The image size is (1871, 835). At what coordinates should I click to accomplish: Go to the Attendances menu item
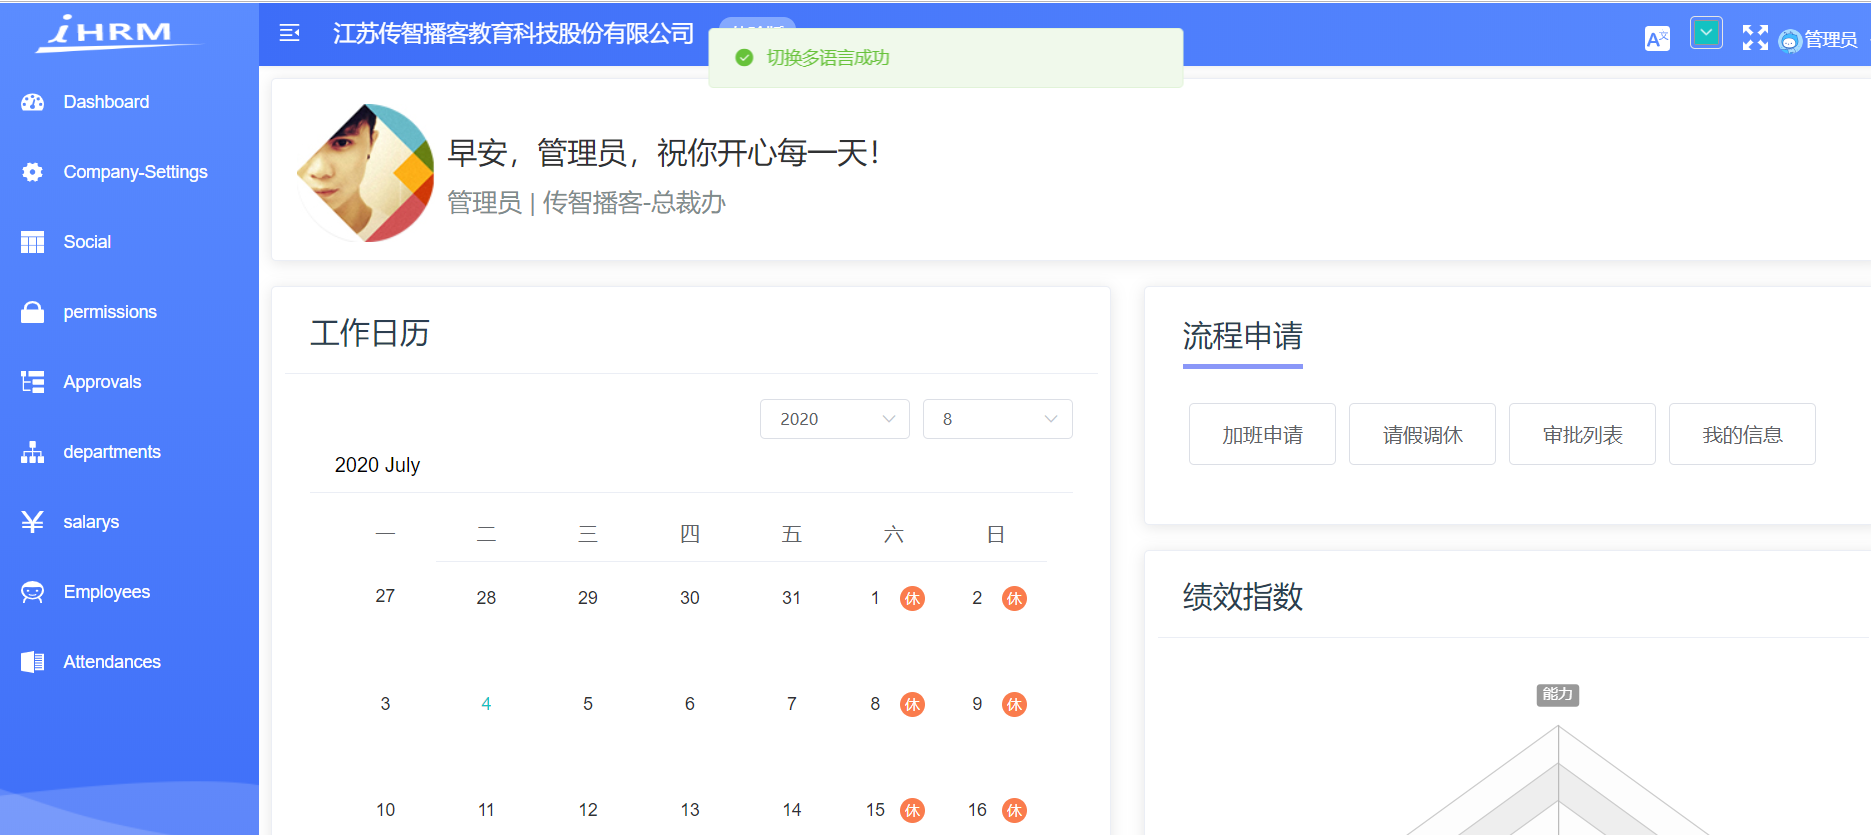click(111, 662)
